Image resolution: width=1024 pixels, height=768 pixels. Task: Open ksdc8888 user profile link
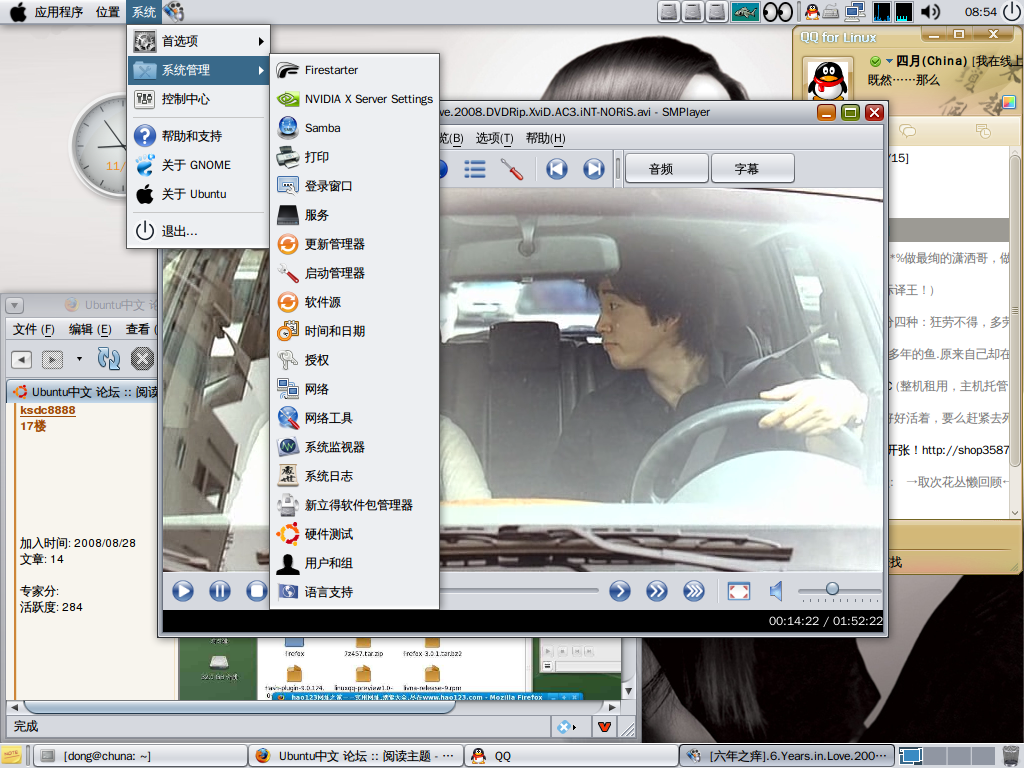[x=48, y=410]
